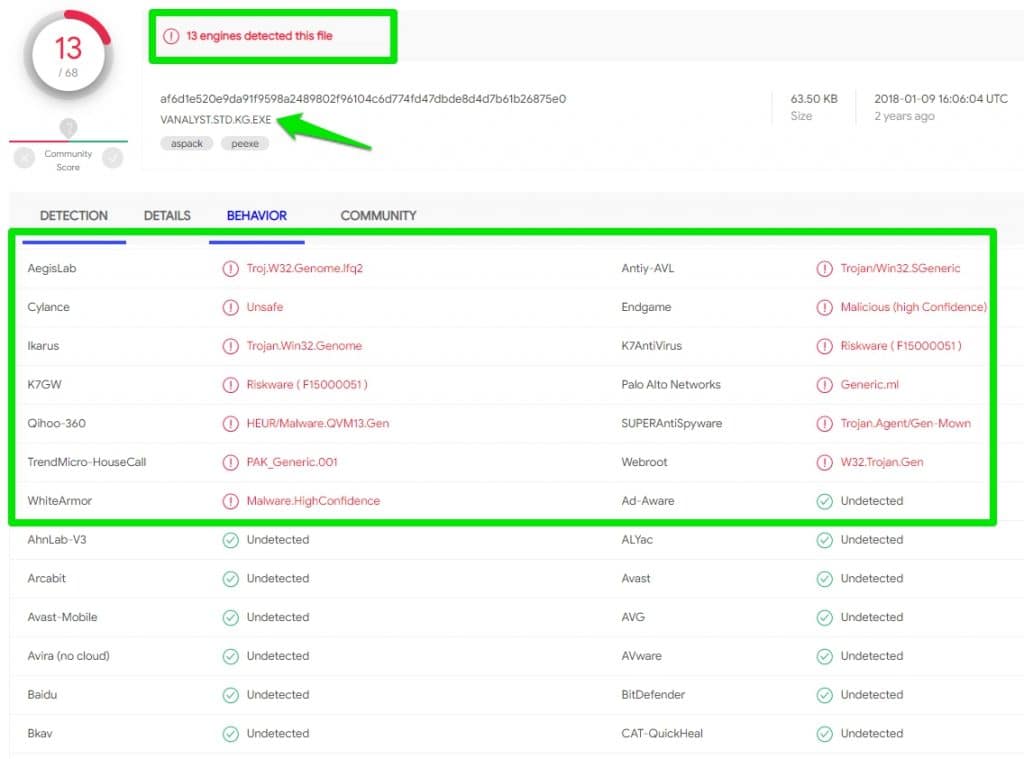Viewport: 1024px width, 759px height.
Task: Click the warning icon next to K7AntiVirus Riskware
Action: point(825,345)
